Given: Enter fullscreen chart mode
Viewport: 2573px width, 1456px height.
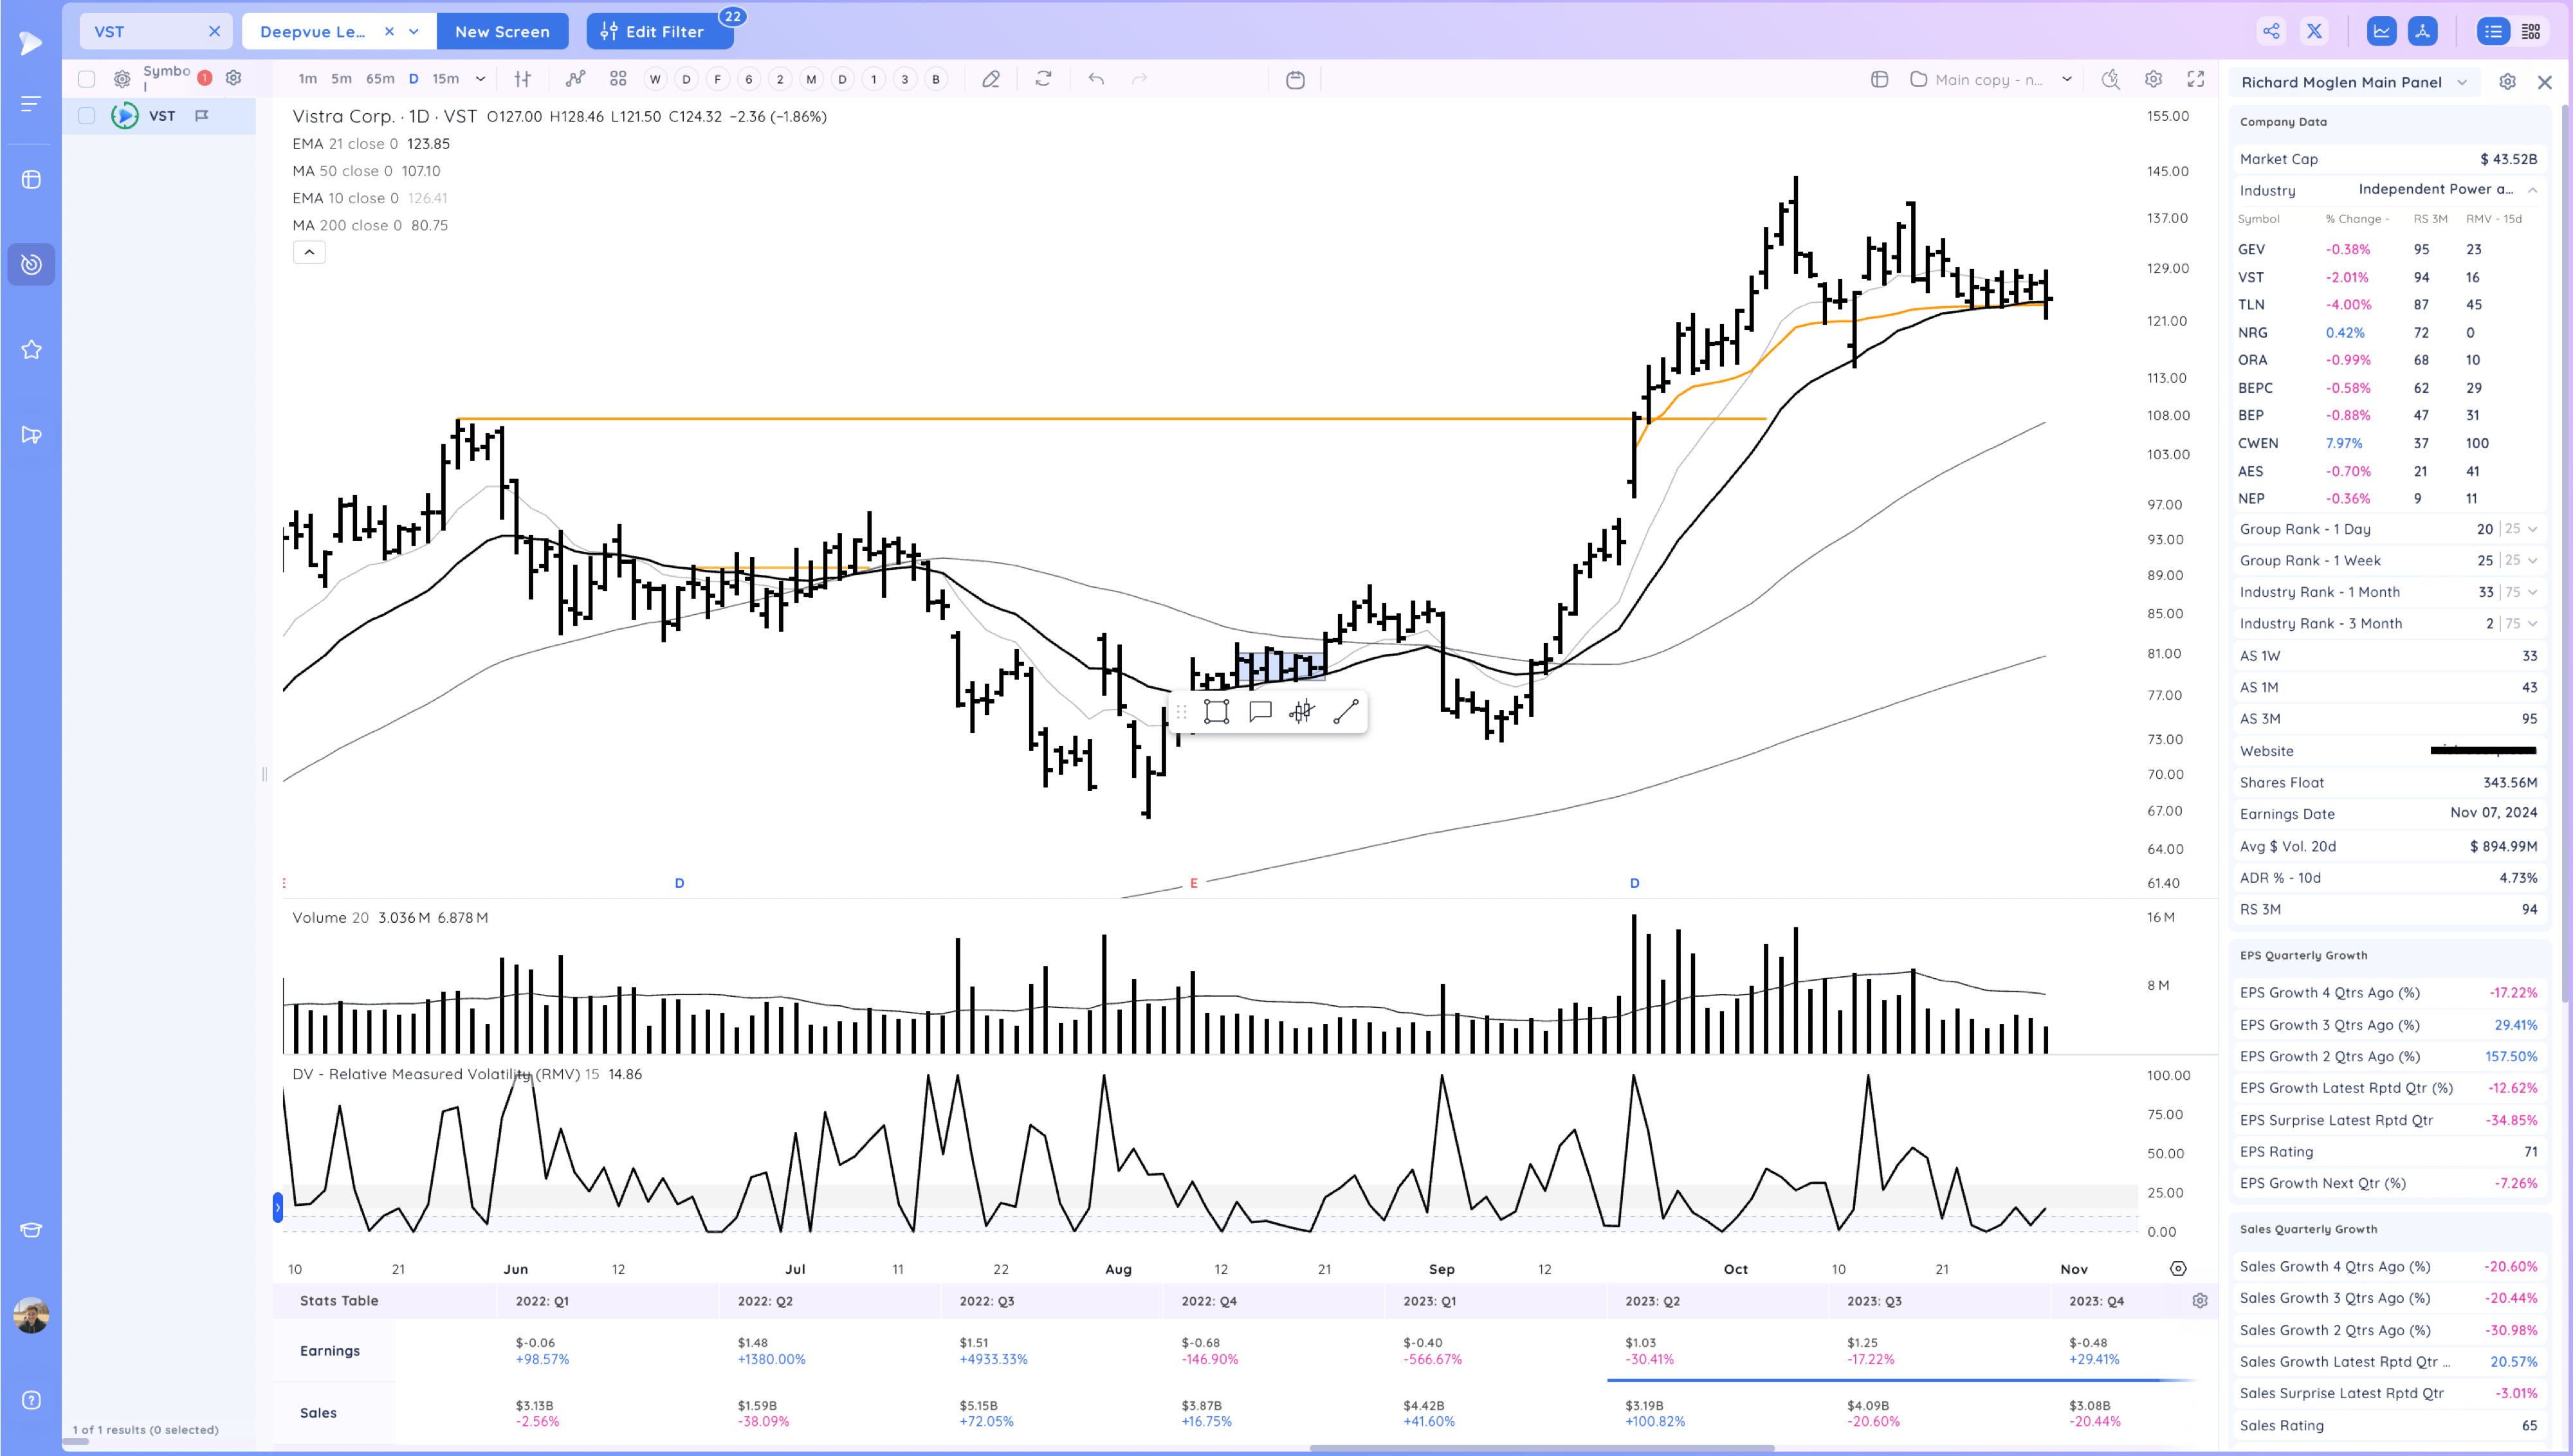Looking at the screenshot, I should [2196, 79].
